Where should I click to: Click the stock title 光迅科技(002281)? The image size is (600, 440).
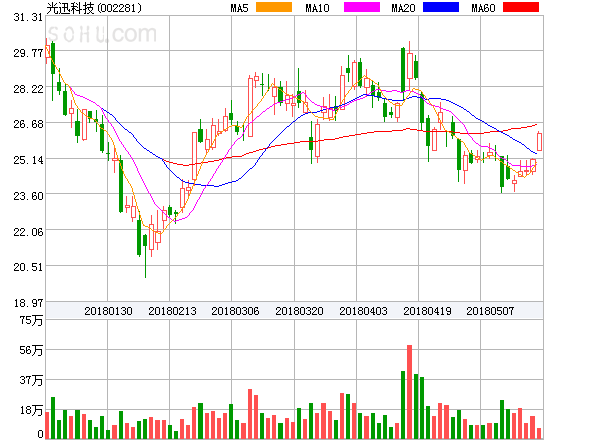coord(94,8)
